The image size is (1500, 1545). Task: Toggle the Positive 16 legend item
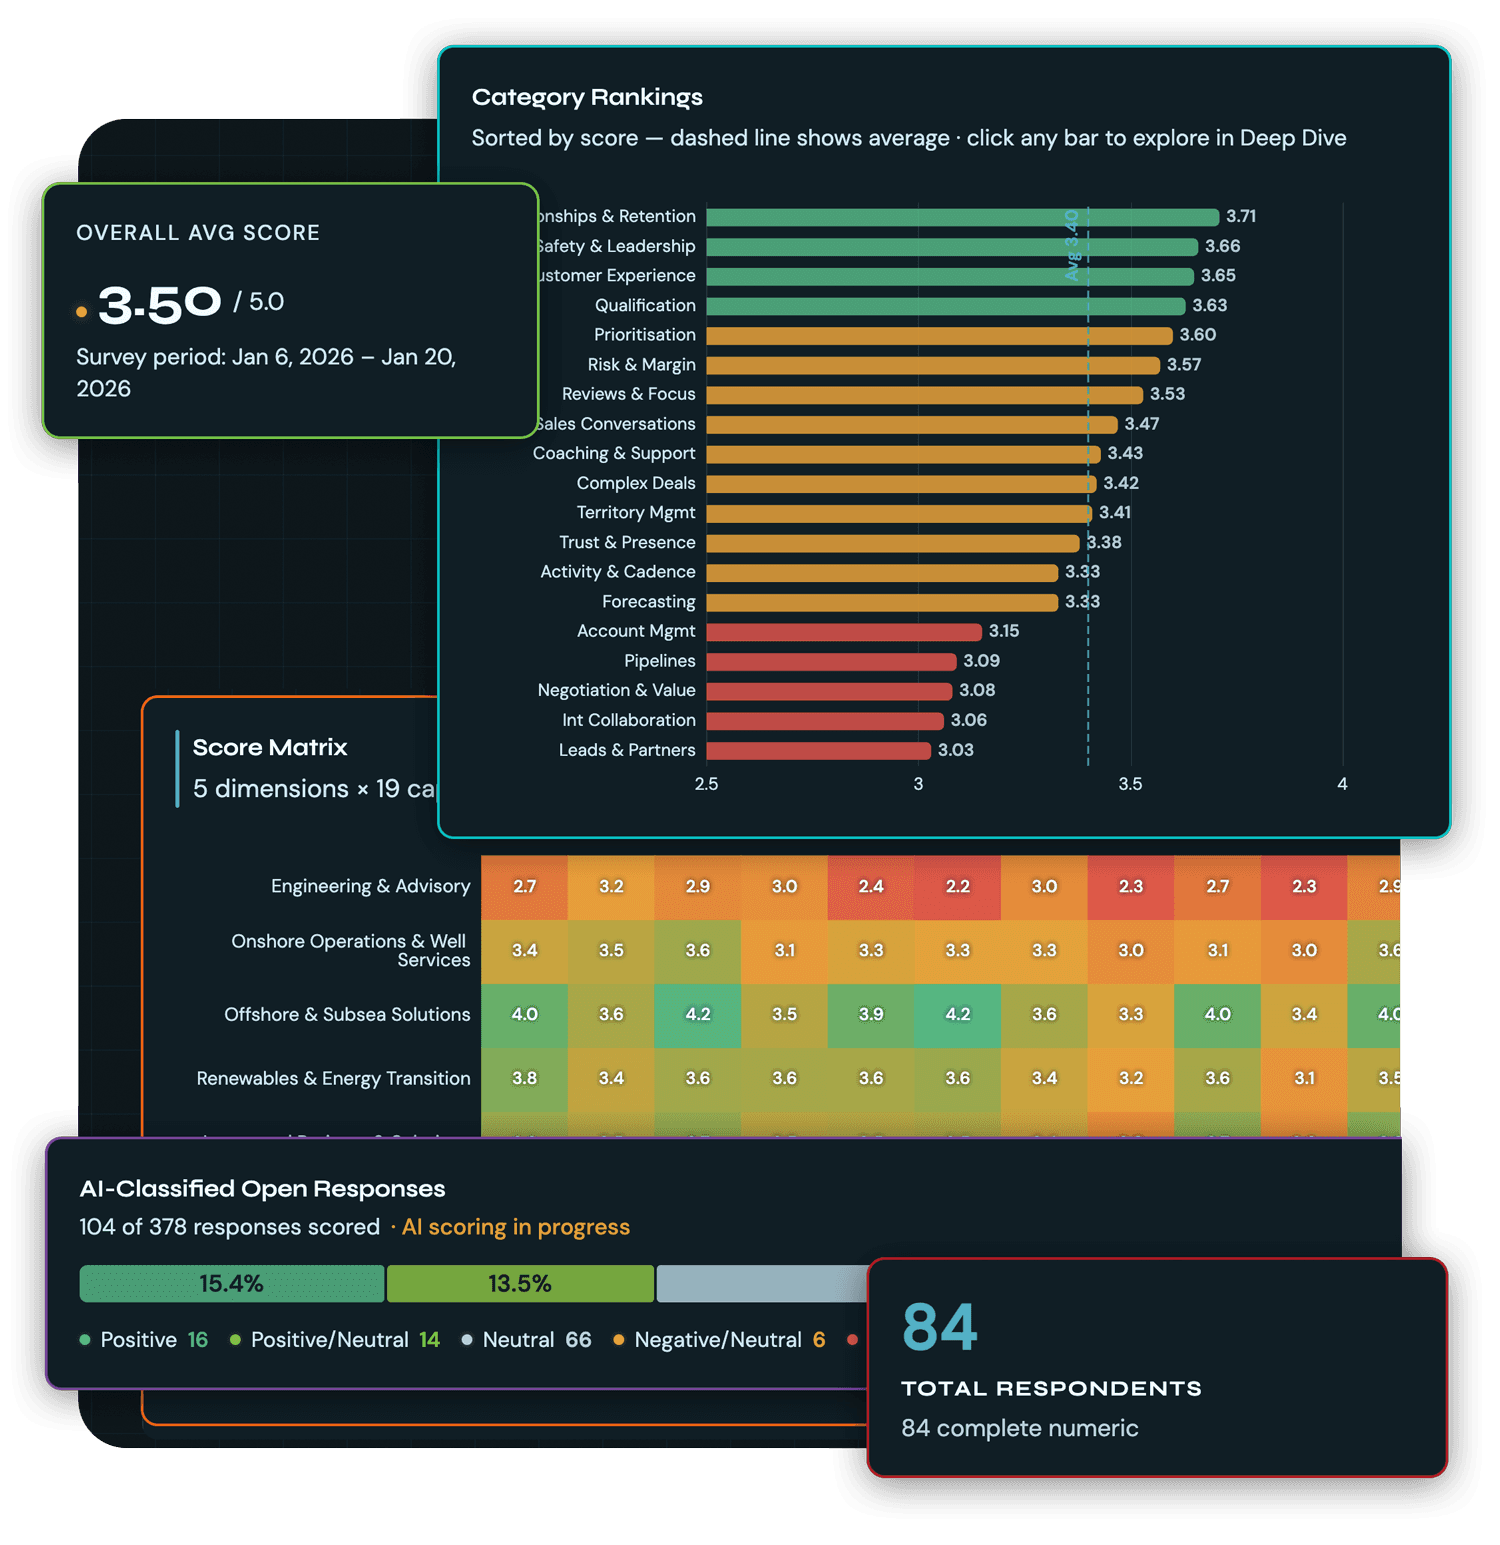[x=144, y=1340]
